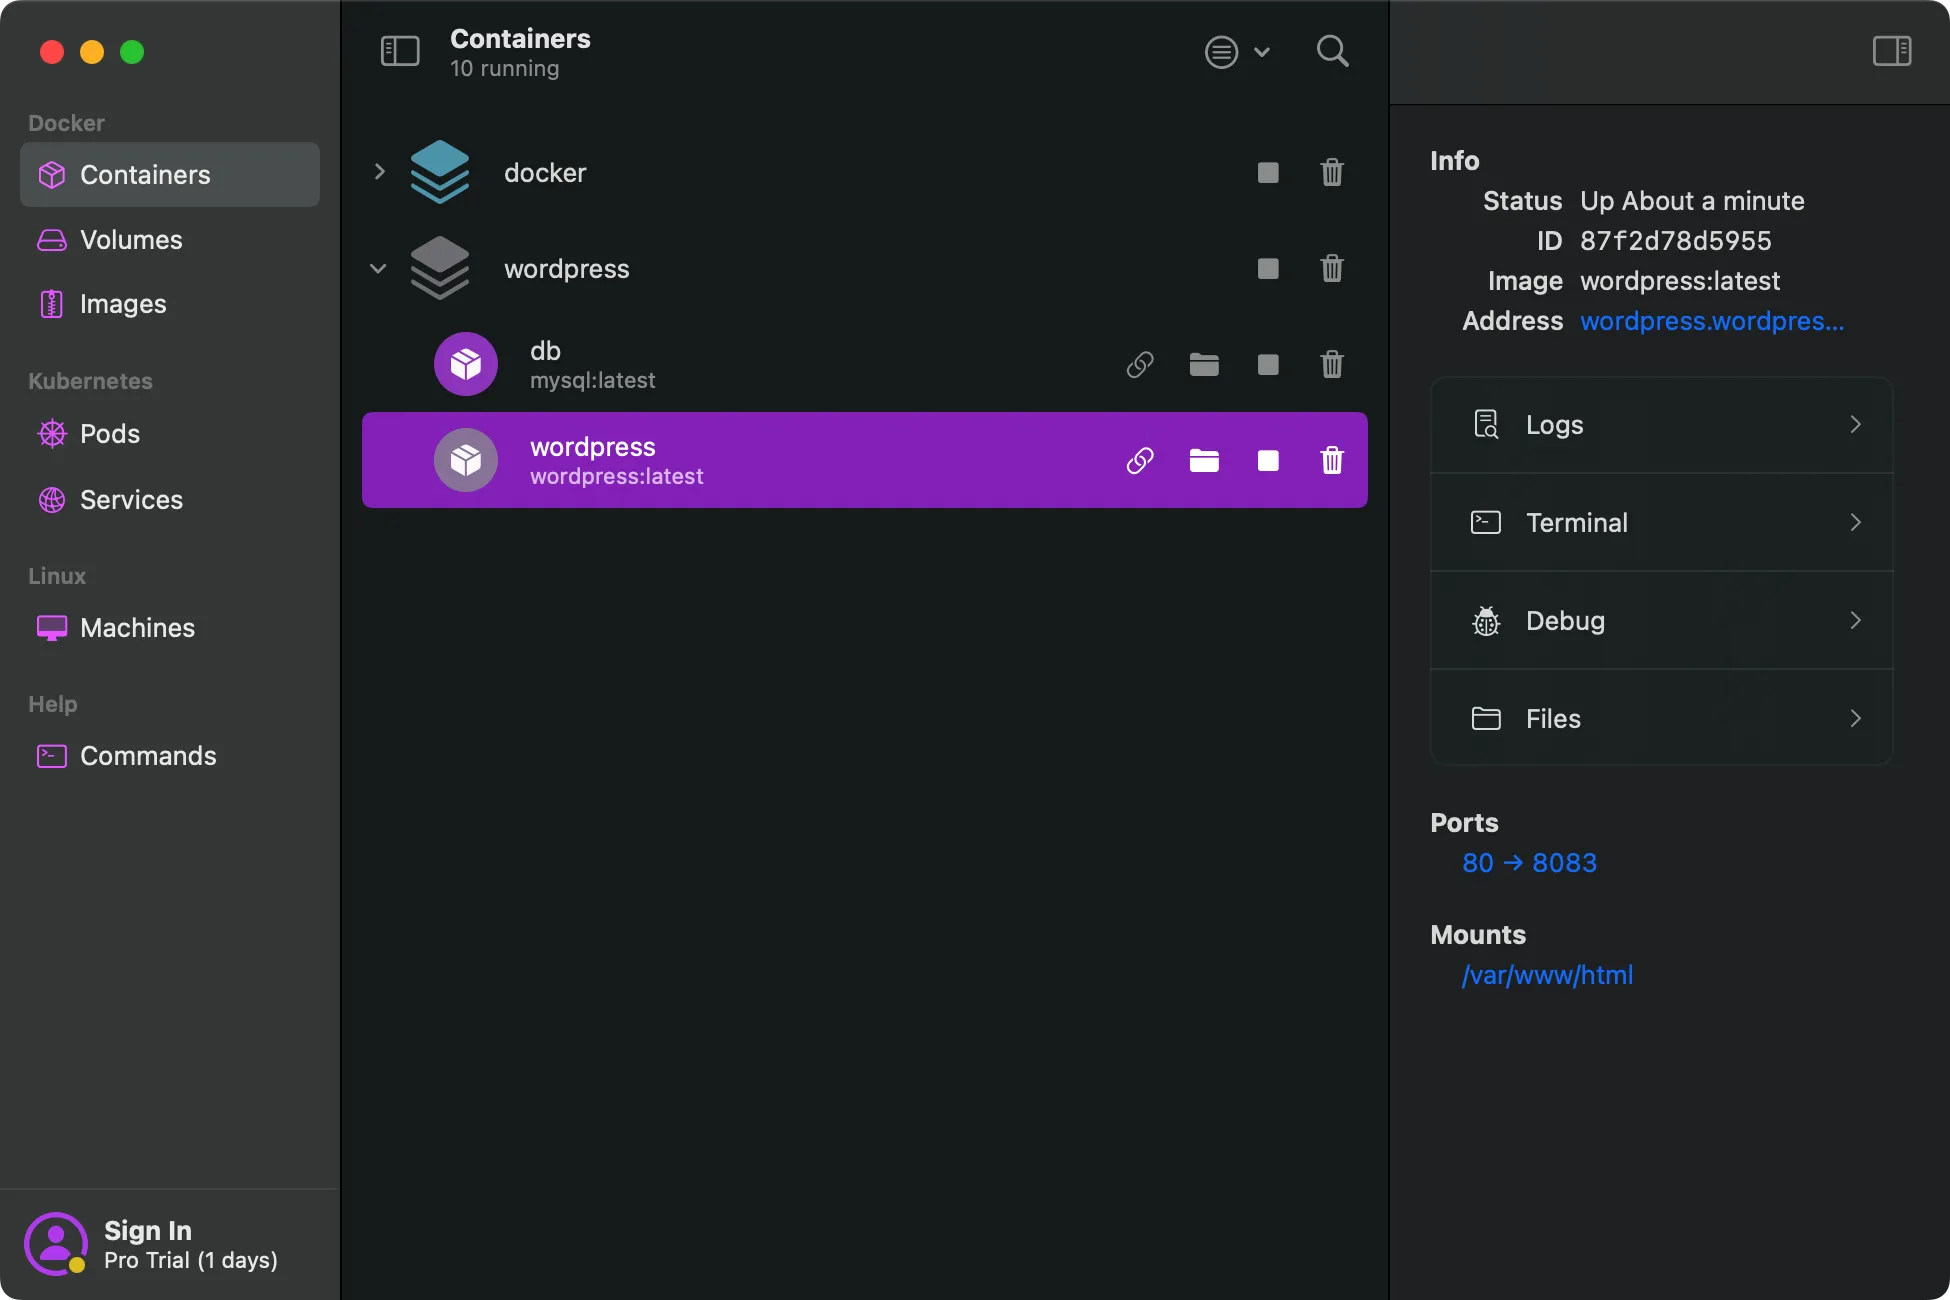Open Logs for the wordpress container
This screenshot has width=1950, height=1300.
pos(1662,425)
